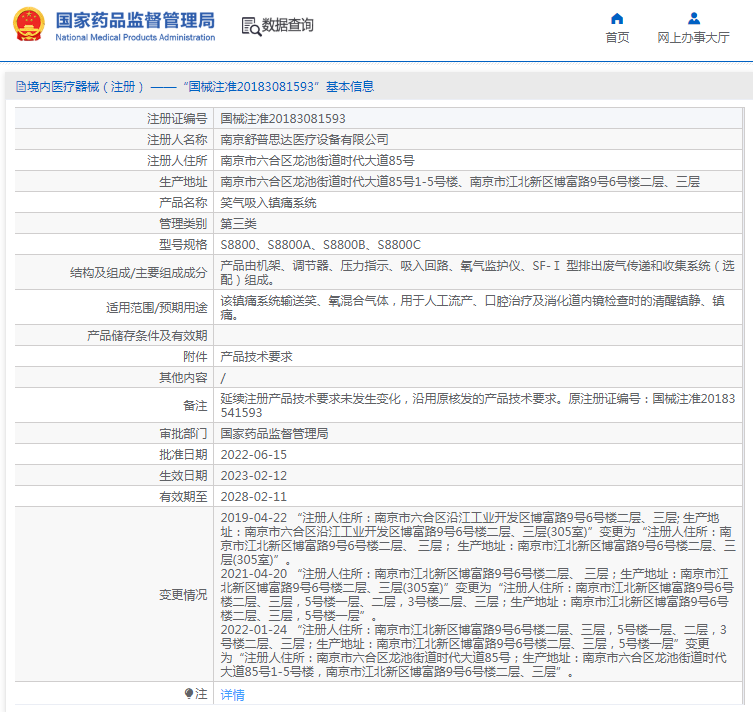Click 国家药品监督管理局 site title

click(x=135, y=20)
